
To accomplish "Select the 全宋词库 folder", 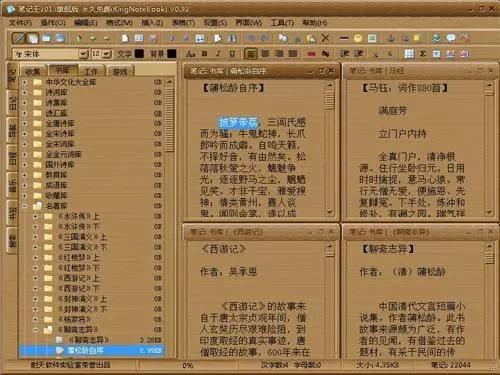I will point(60,144).
